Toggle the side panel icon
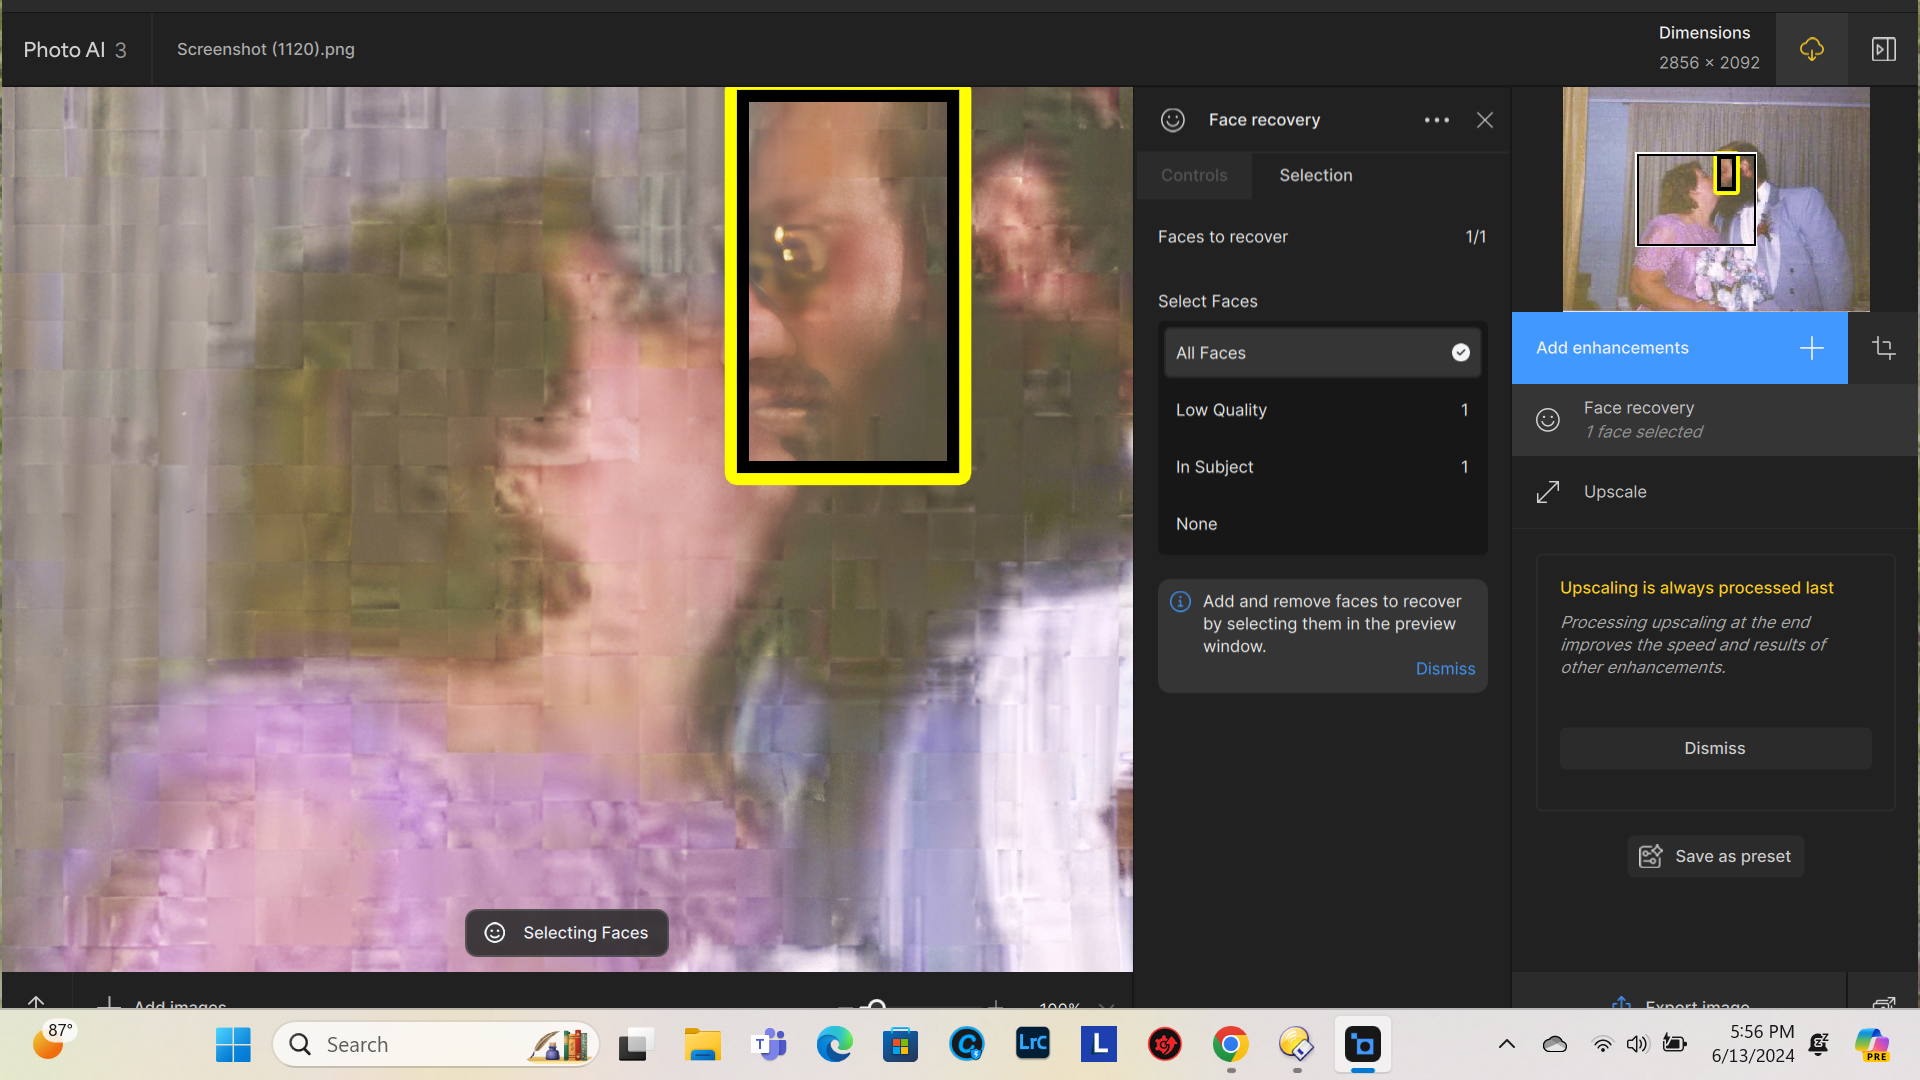The height and width of the screenshot is (1080, 1920). 1883,49
